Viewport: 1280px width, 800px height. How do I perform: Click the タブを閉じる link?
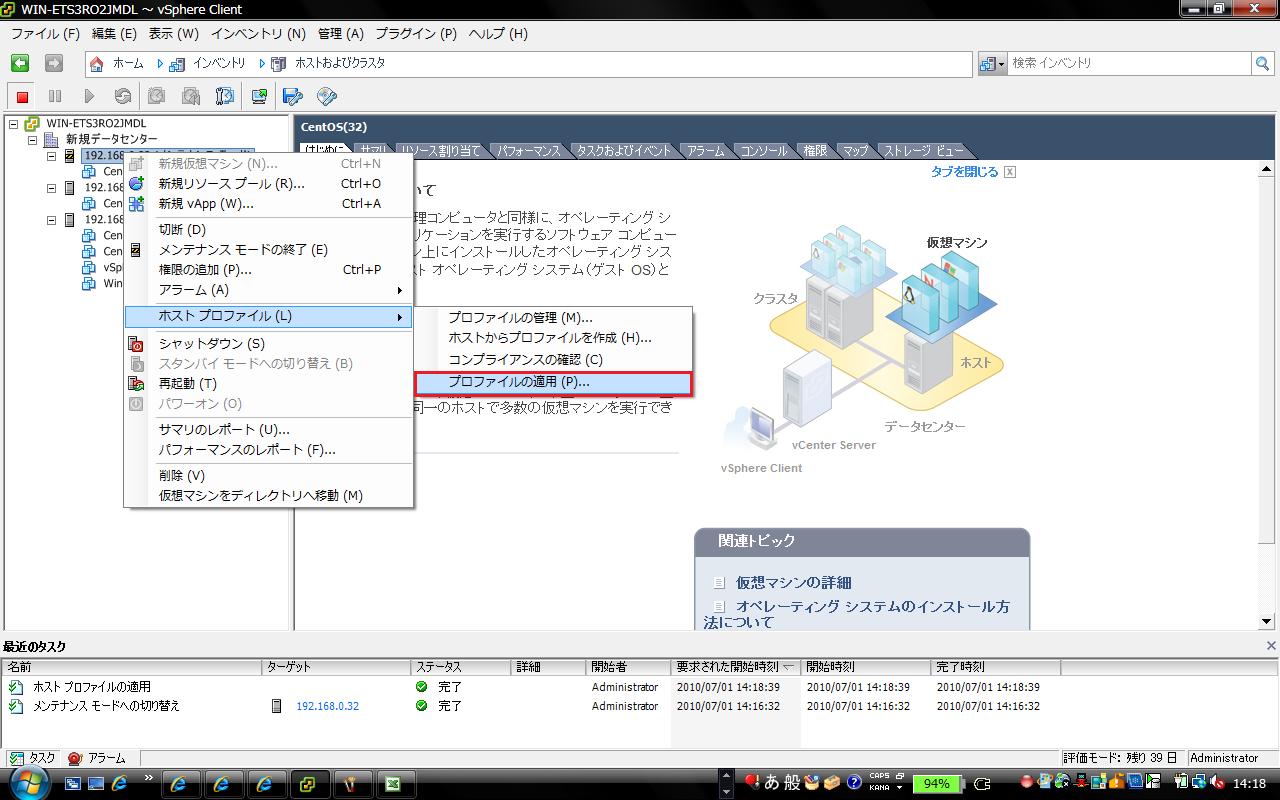tap(964, 172)
